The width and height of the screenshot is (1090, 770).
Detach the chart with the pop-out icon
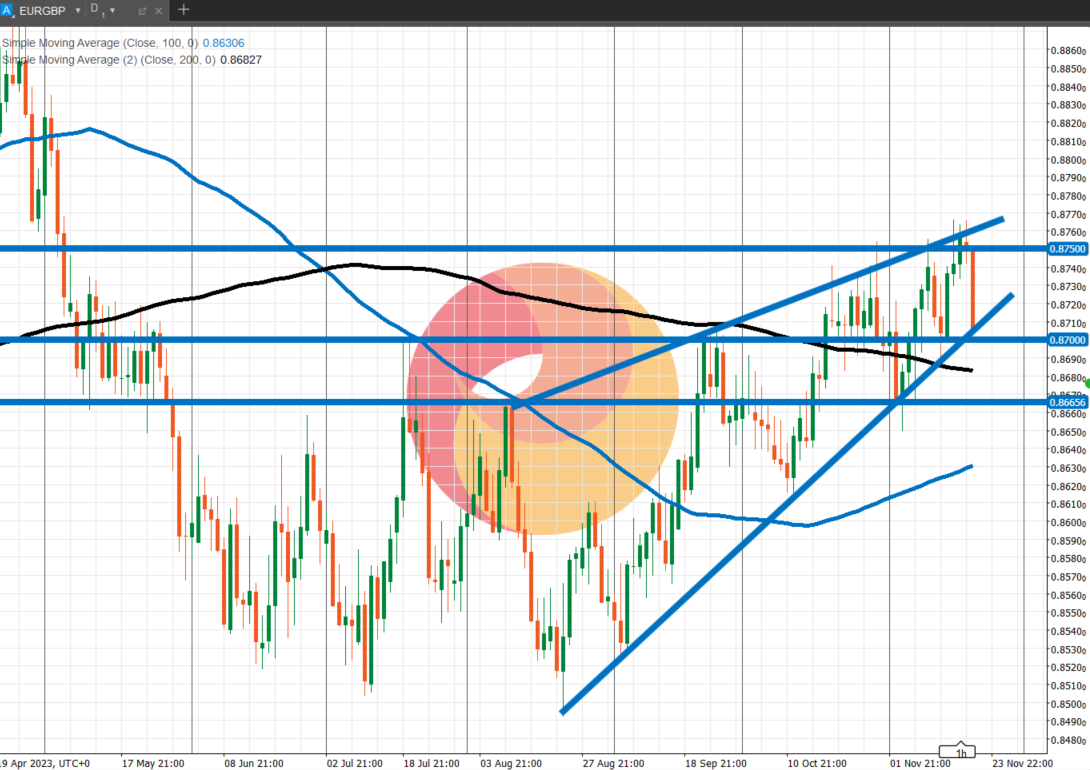point(142,11)
